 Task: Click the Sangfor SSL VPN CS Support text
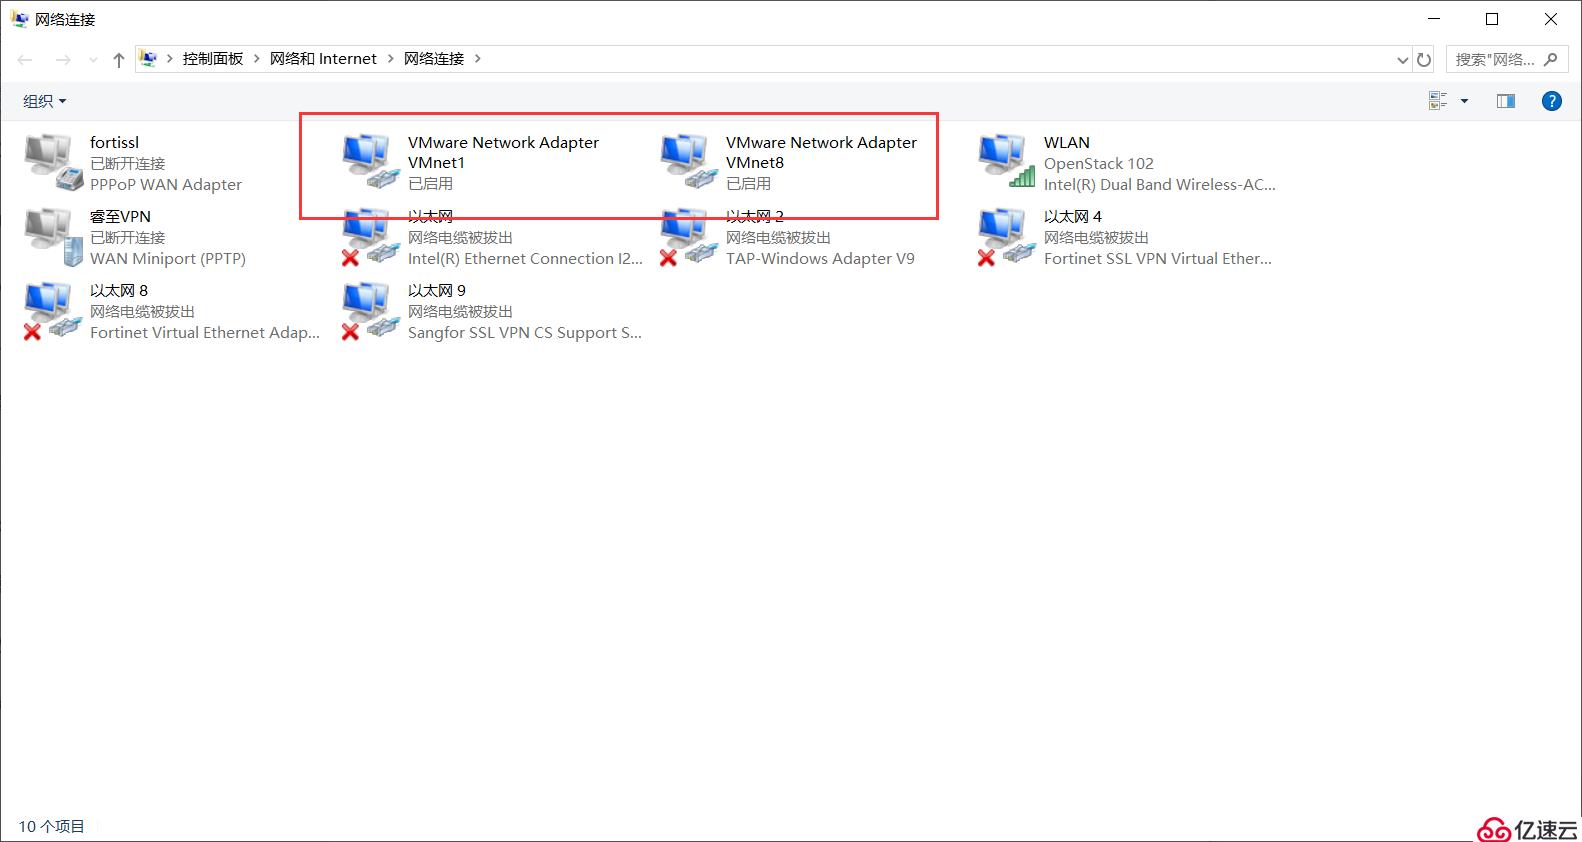click(x=525, y=333)
